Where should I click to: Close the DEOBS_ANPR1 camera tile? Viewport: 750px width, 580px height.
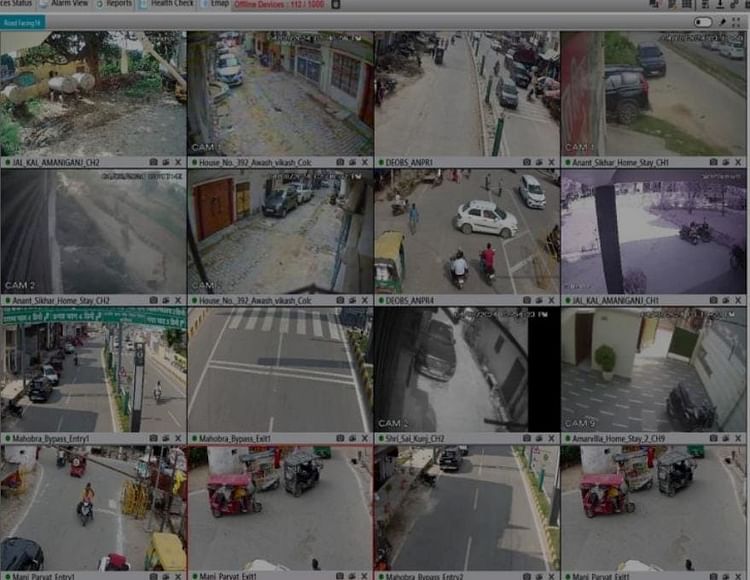(552, 161)
